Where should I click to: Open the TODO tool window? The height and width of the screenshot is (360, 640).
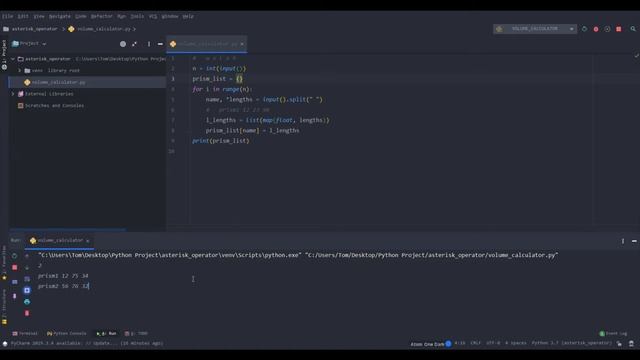point(136,333)
